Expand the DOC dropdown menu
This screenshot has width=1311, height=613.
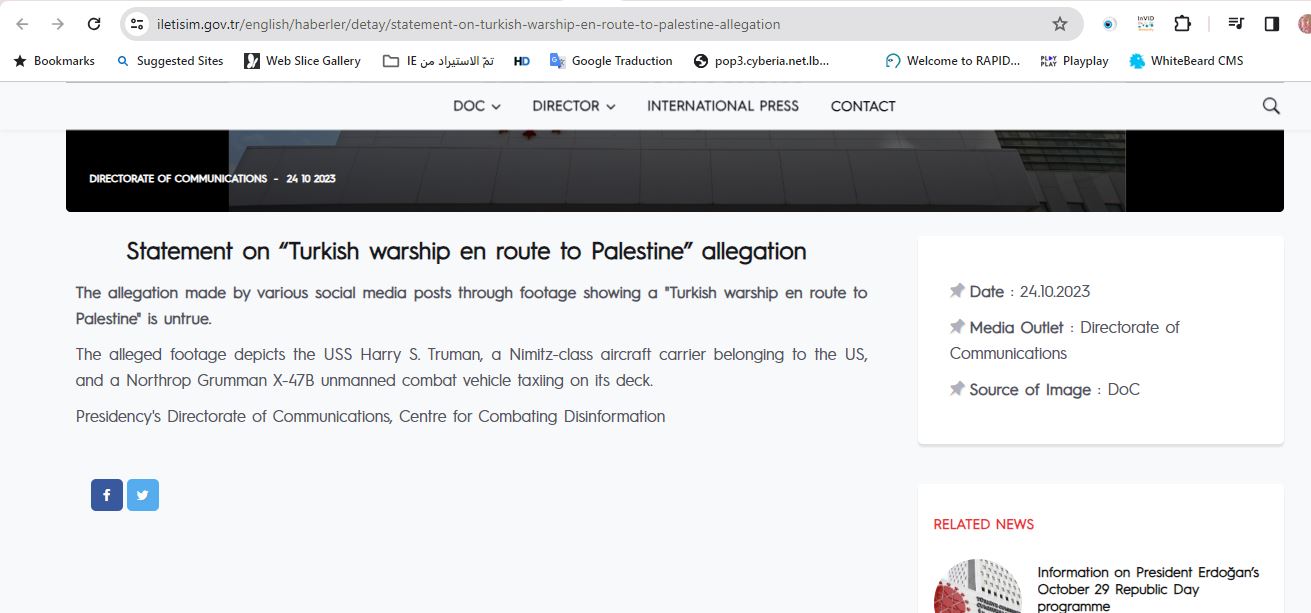[476, 106]
